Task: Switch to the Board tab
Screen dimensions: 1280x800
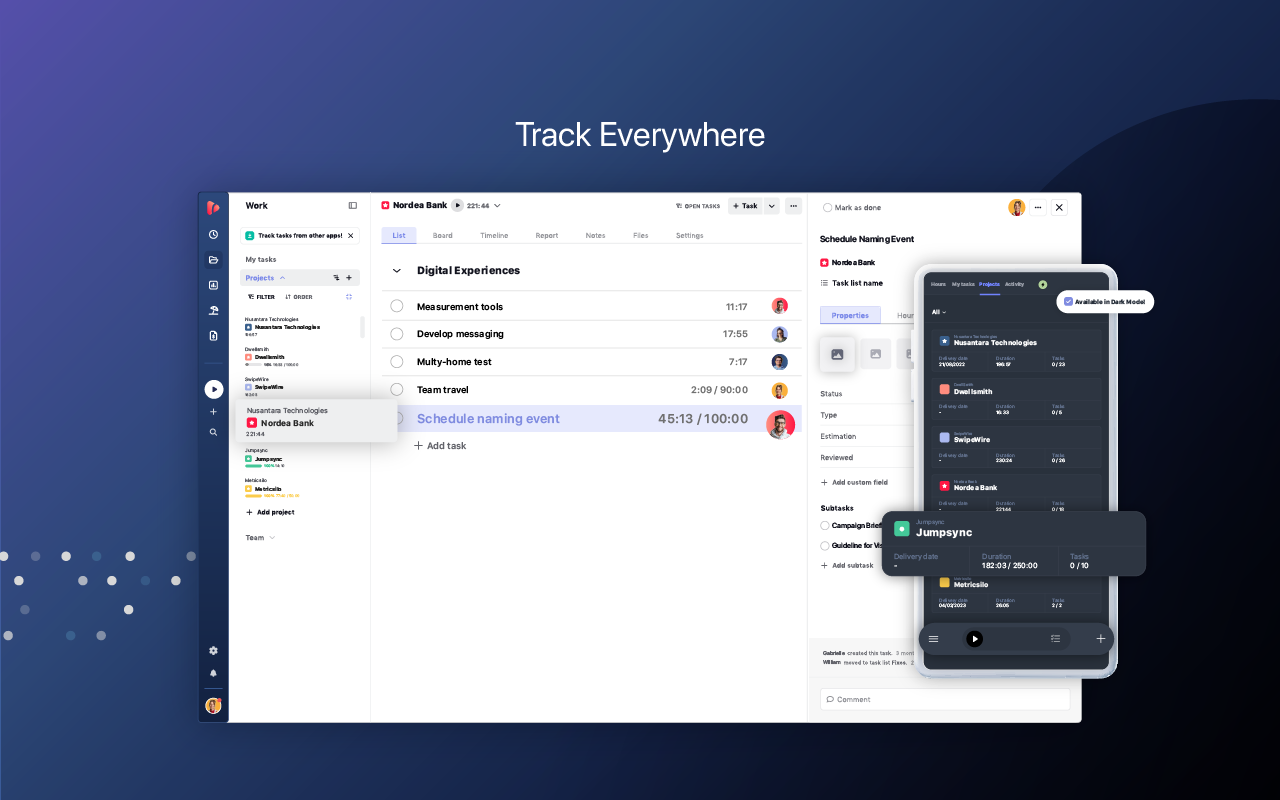Action: point(443,236)
